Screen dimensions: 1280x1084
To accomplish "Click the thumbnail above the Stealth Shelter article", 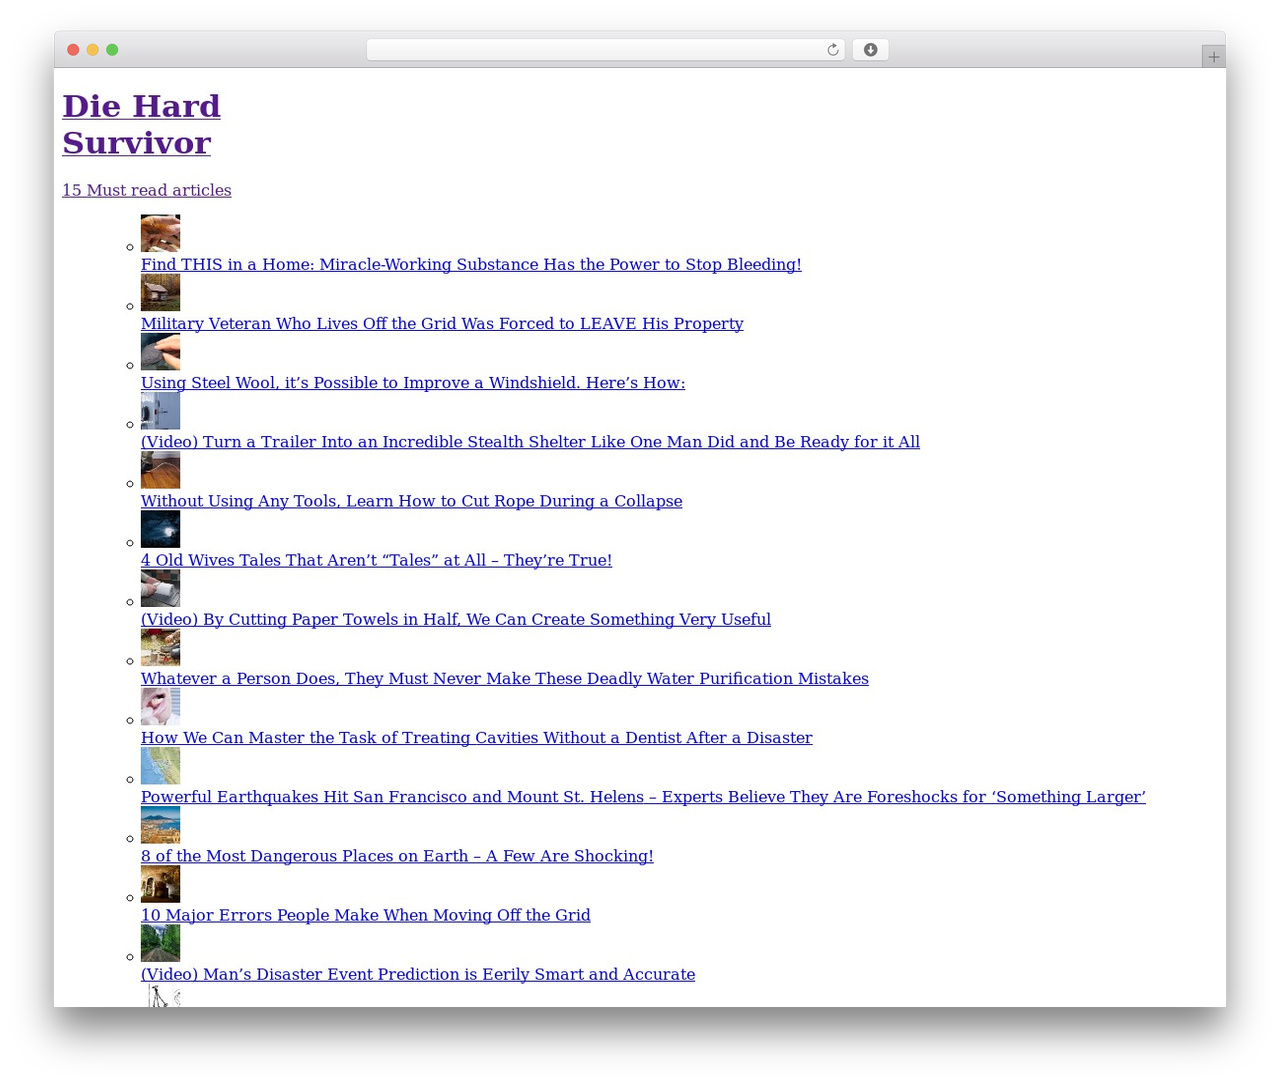I will pos(160,410).
